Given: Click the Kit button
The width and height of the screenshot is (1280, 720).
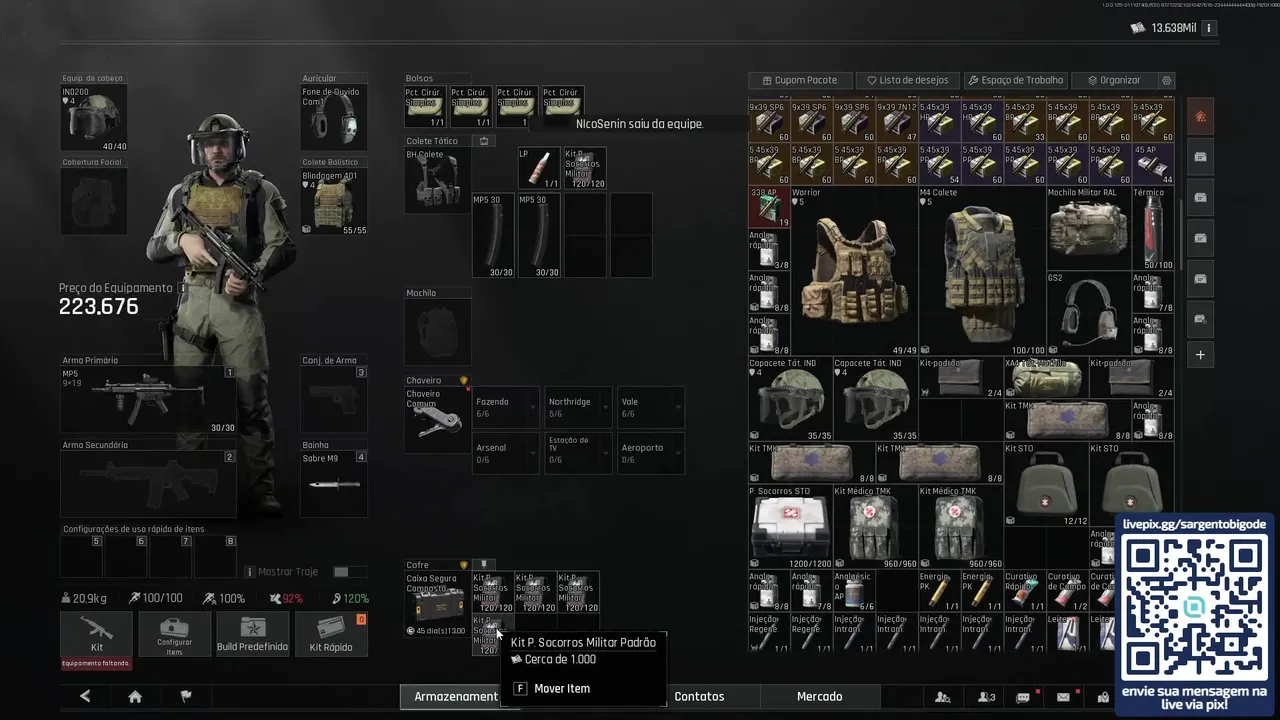Looking at the screenshot, I should pos(96,634).
